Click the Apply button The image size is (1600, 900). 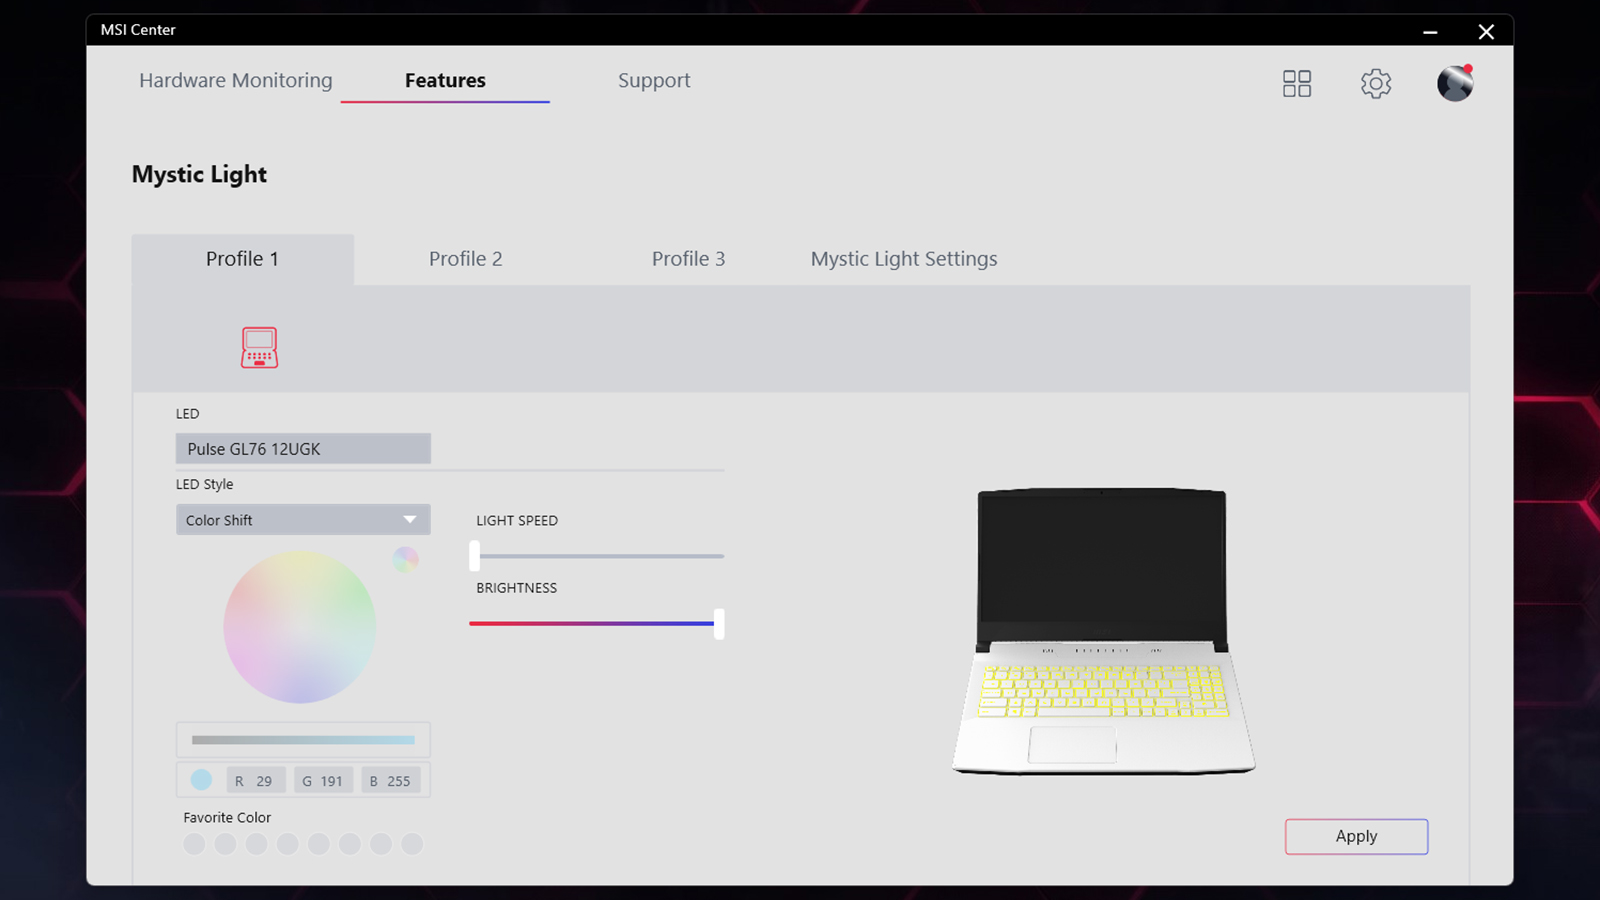[x=1356, y=836]
